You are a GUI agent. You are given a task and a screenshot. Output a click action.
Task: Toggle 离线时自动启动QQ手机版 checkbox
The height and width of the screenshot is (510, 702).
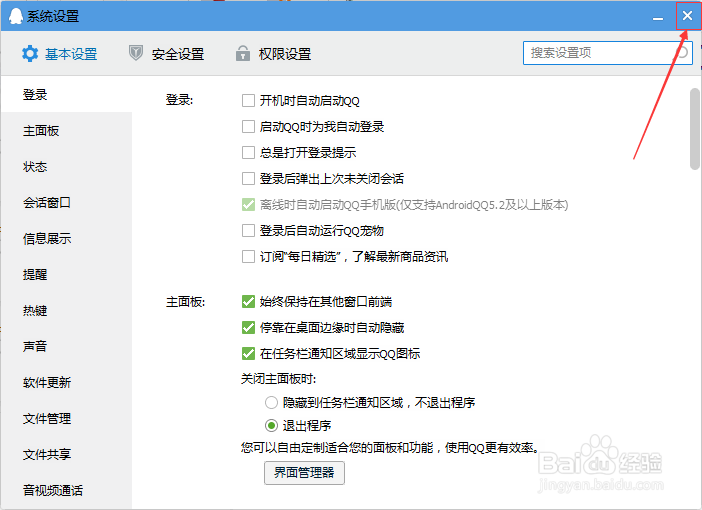click(248, 205)
